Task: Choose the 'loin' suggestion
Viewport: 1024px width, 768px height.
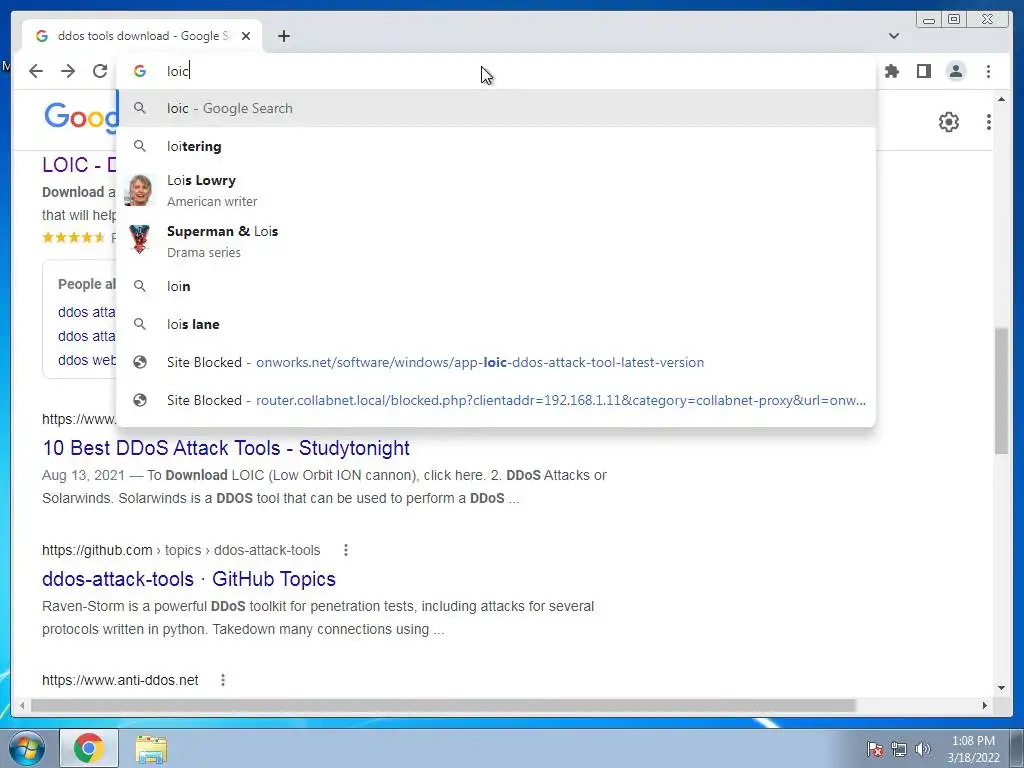Action: click(496, 286)
